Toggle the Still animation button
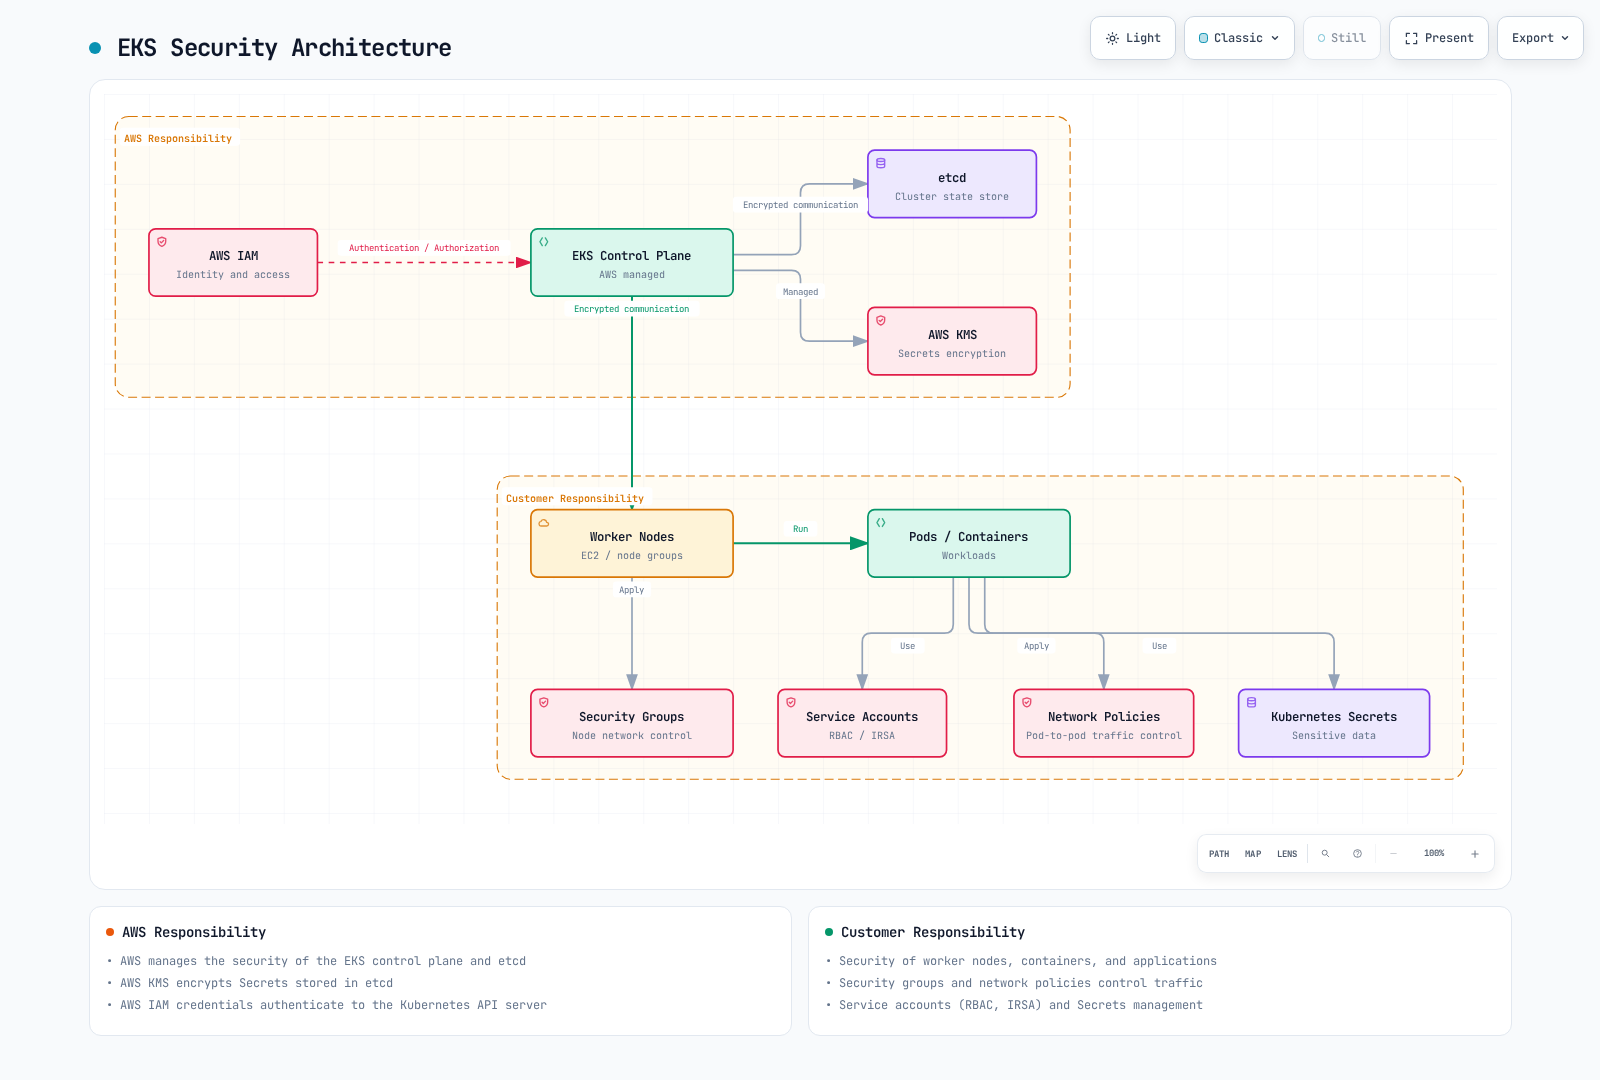The image size is (1600, 1080). point(1342,38)
